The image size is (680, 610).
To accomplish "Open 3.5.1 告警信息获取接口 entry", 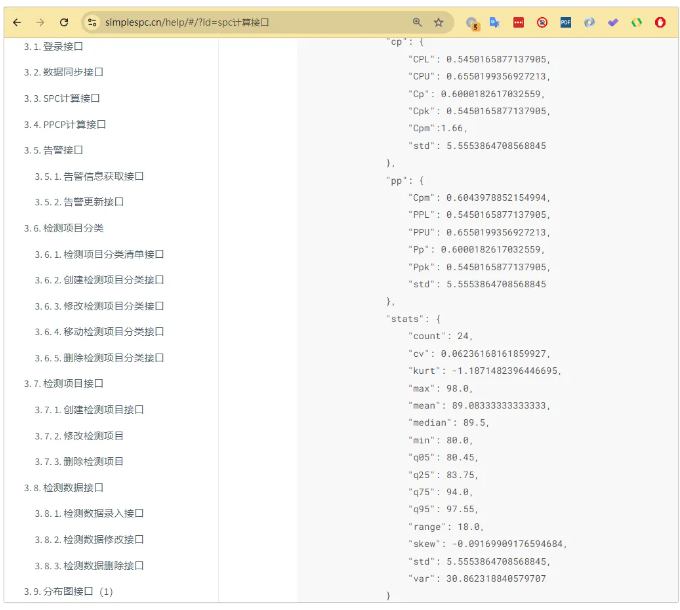I will (x=89, y=176).
